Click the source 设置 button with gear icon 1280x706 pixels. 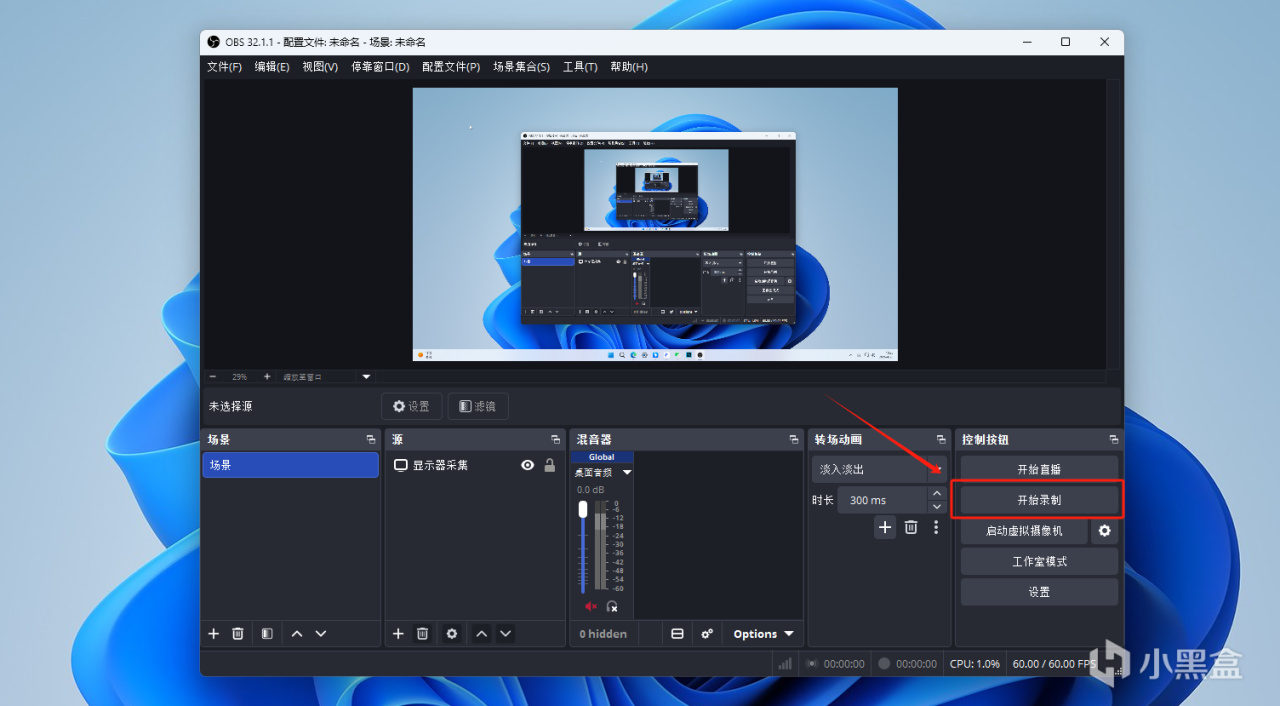tap(411, 406)
